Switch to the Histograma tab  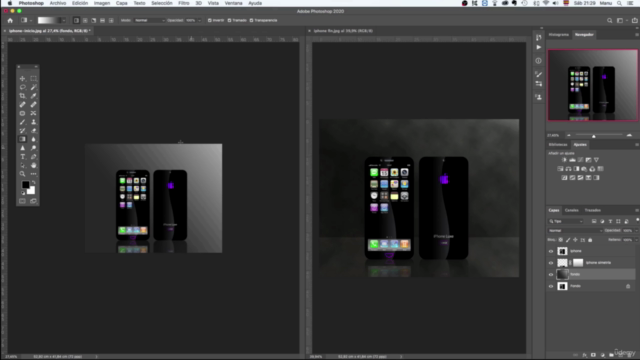[558, 35]
